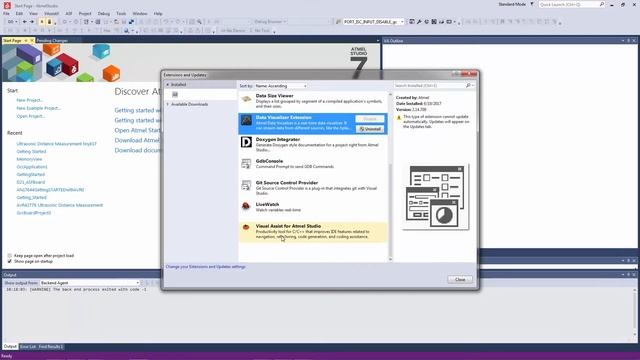
Task: Click Change your Extensions and Updates settings link
Action: (x=206, y=267)
